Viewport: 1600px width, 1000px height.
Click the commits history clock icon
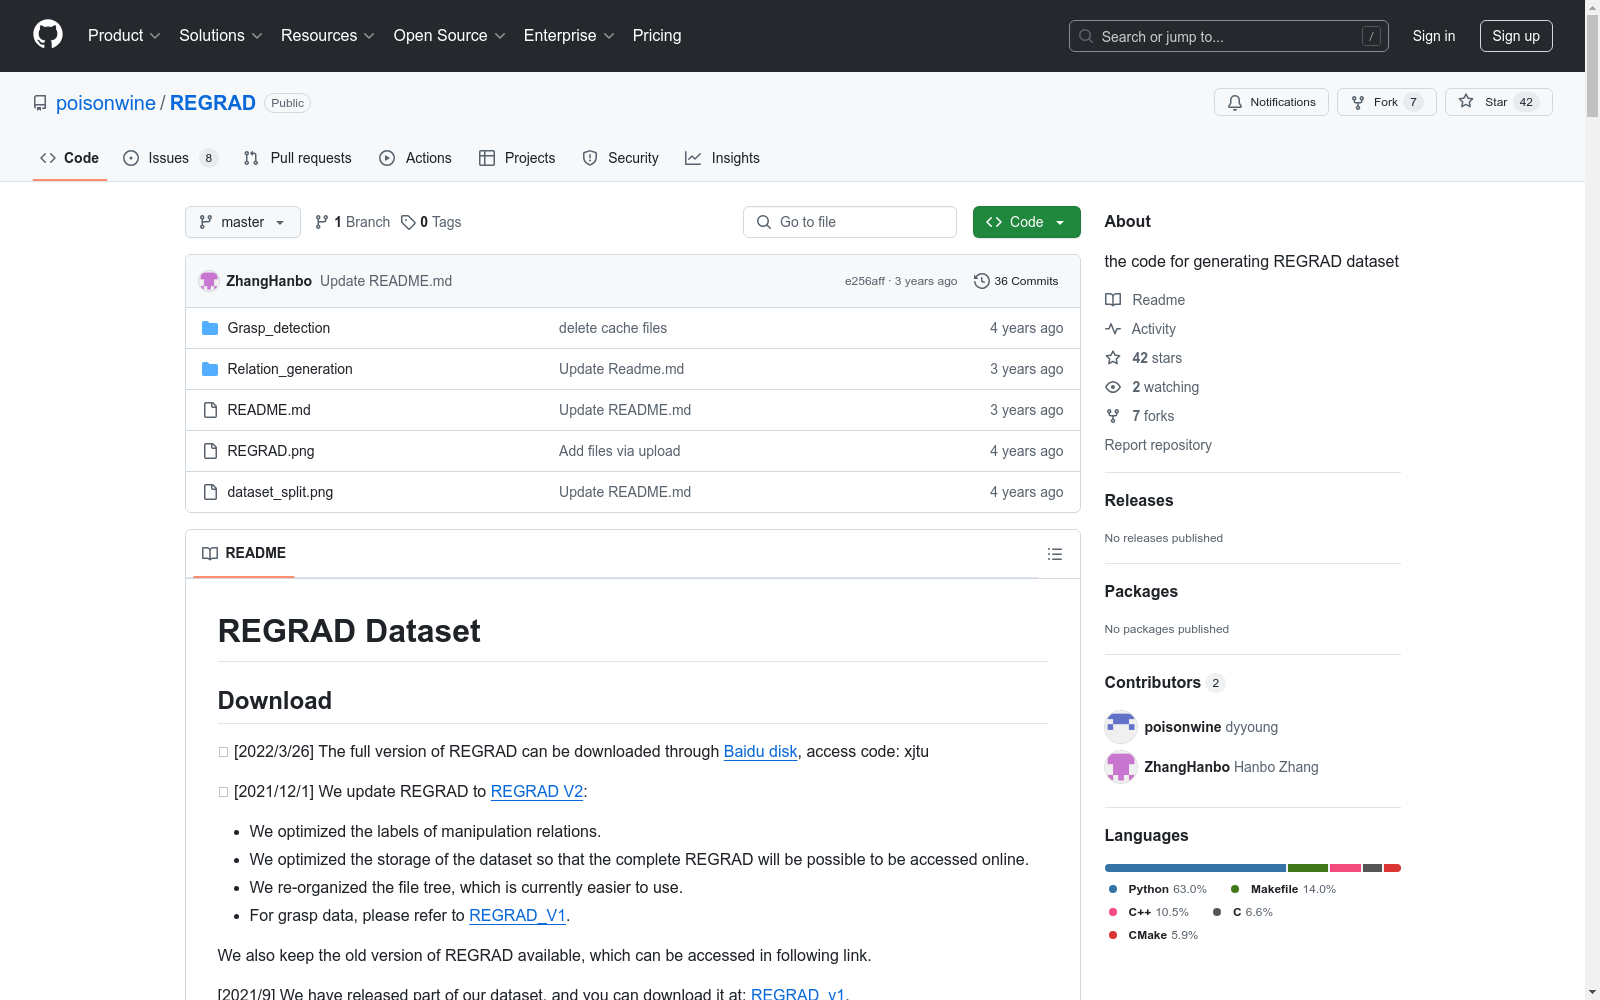tap(982, 281)
